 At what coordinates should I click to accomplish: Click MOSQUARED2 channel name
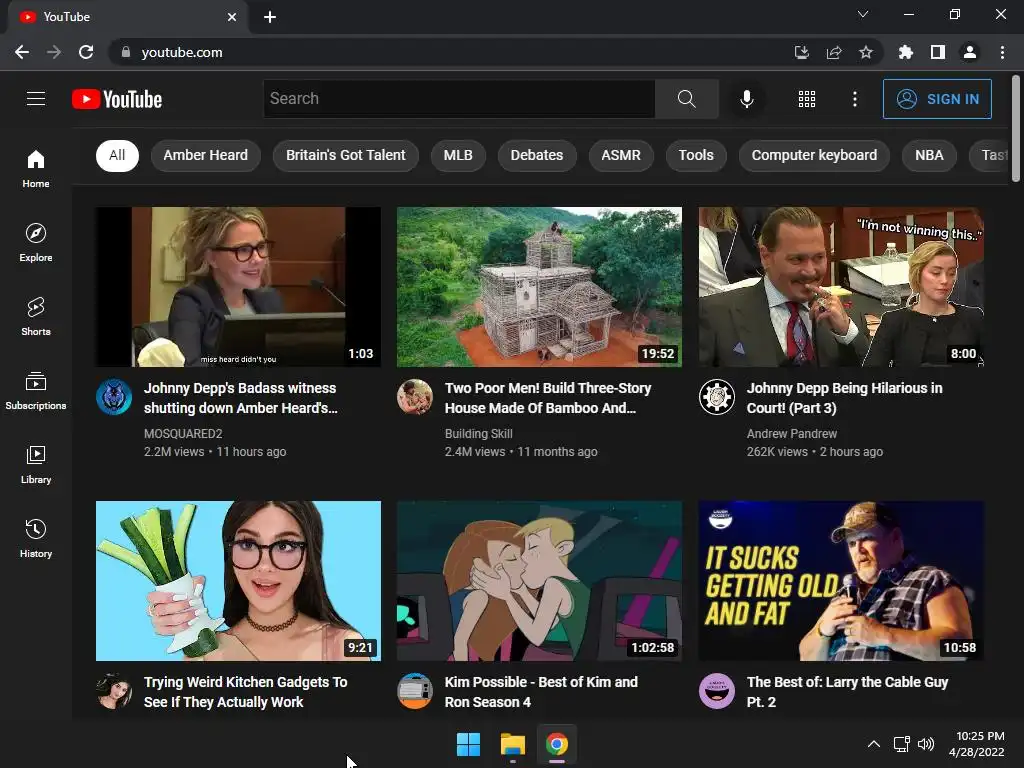pyautogui.click(x=183, y=434)
